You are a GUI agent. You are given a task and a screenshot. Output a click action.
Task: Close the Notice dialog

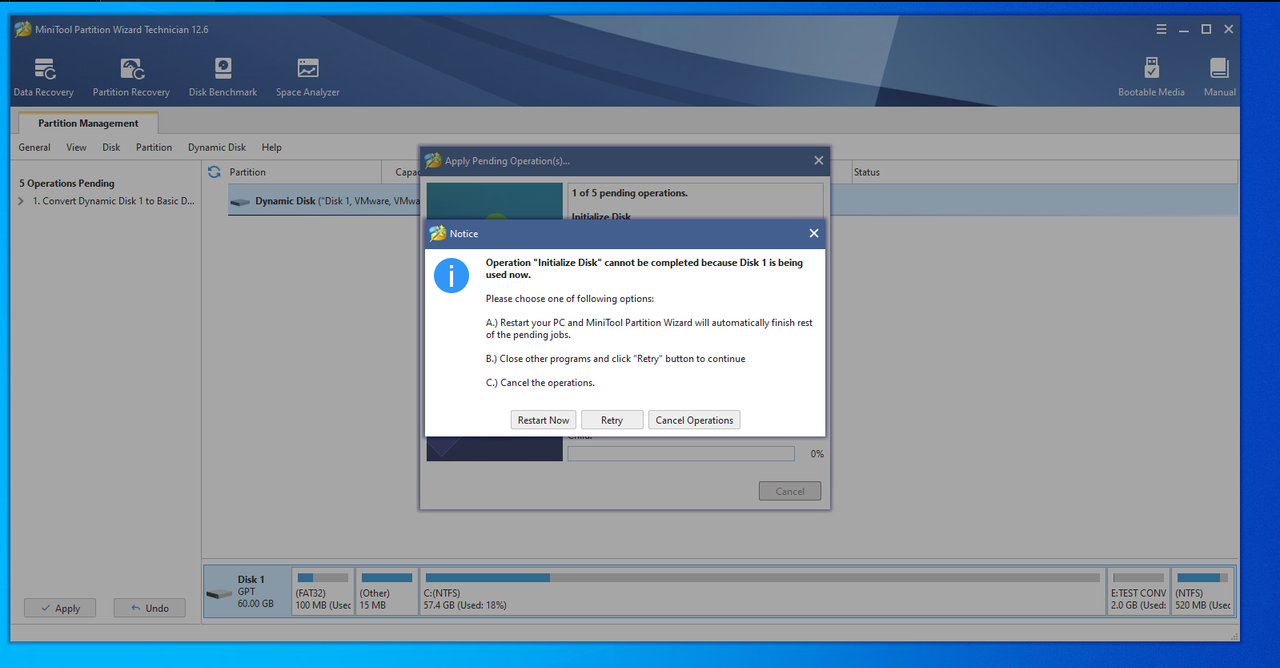[x=813, y=234]
